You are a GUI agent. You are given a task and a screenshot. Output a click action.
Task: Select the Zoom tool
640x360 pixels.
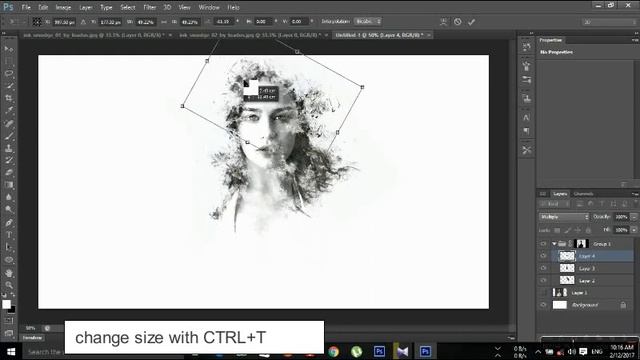click(9, 285)
